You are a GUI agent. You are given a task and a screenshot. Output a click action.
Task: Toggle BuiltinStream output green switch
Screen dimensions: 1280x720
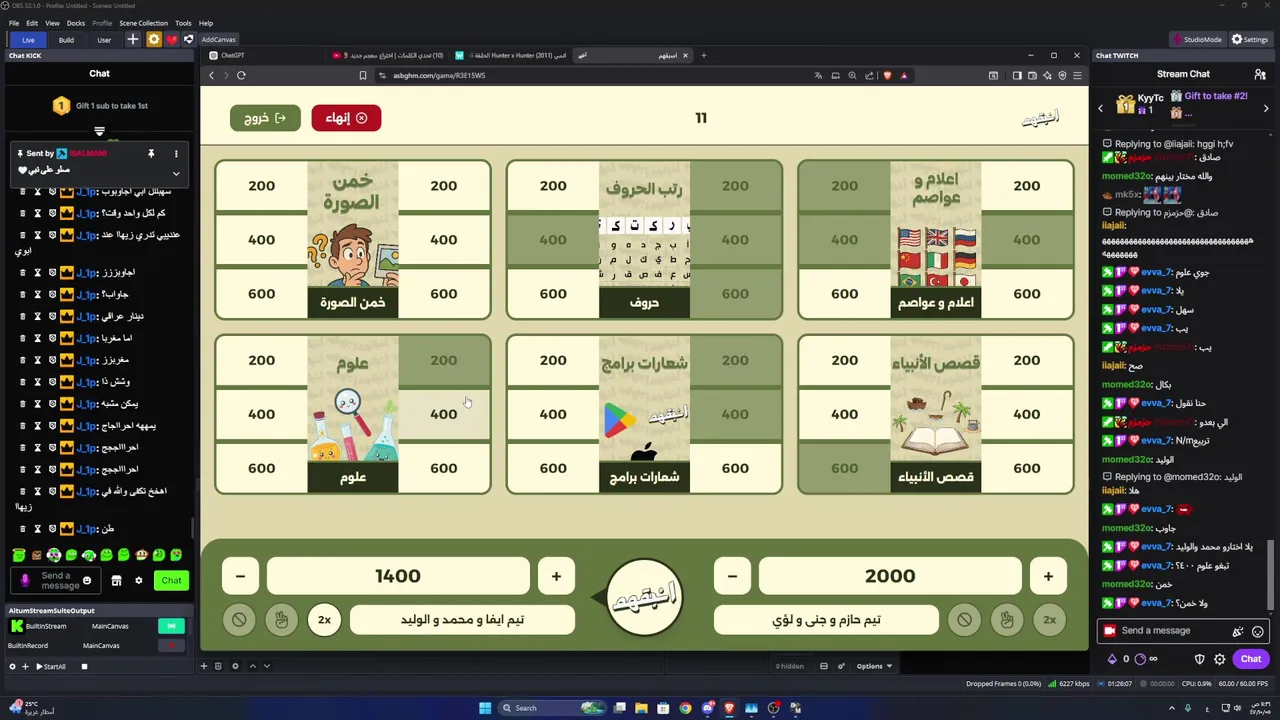click(x=171, y=626)
